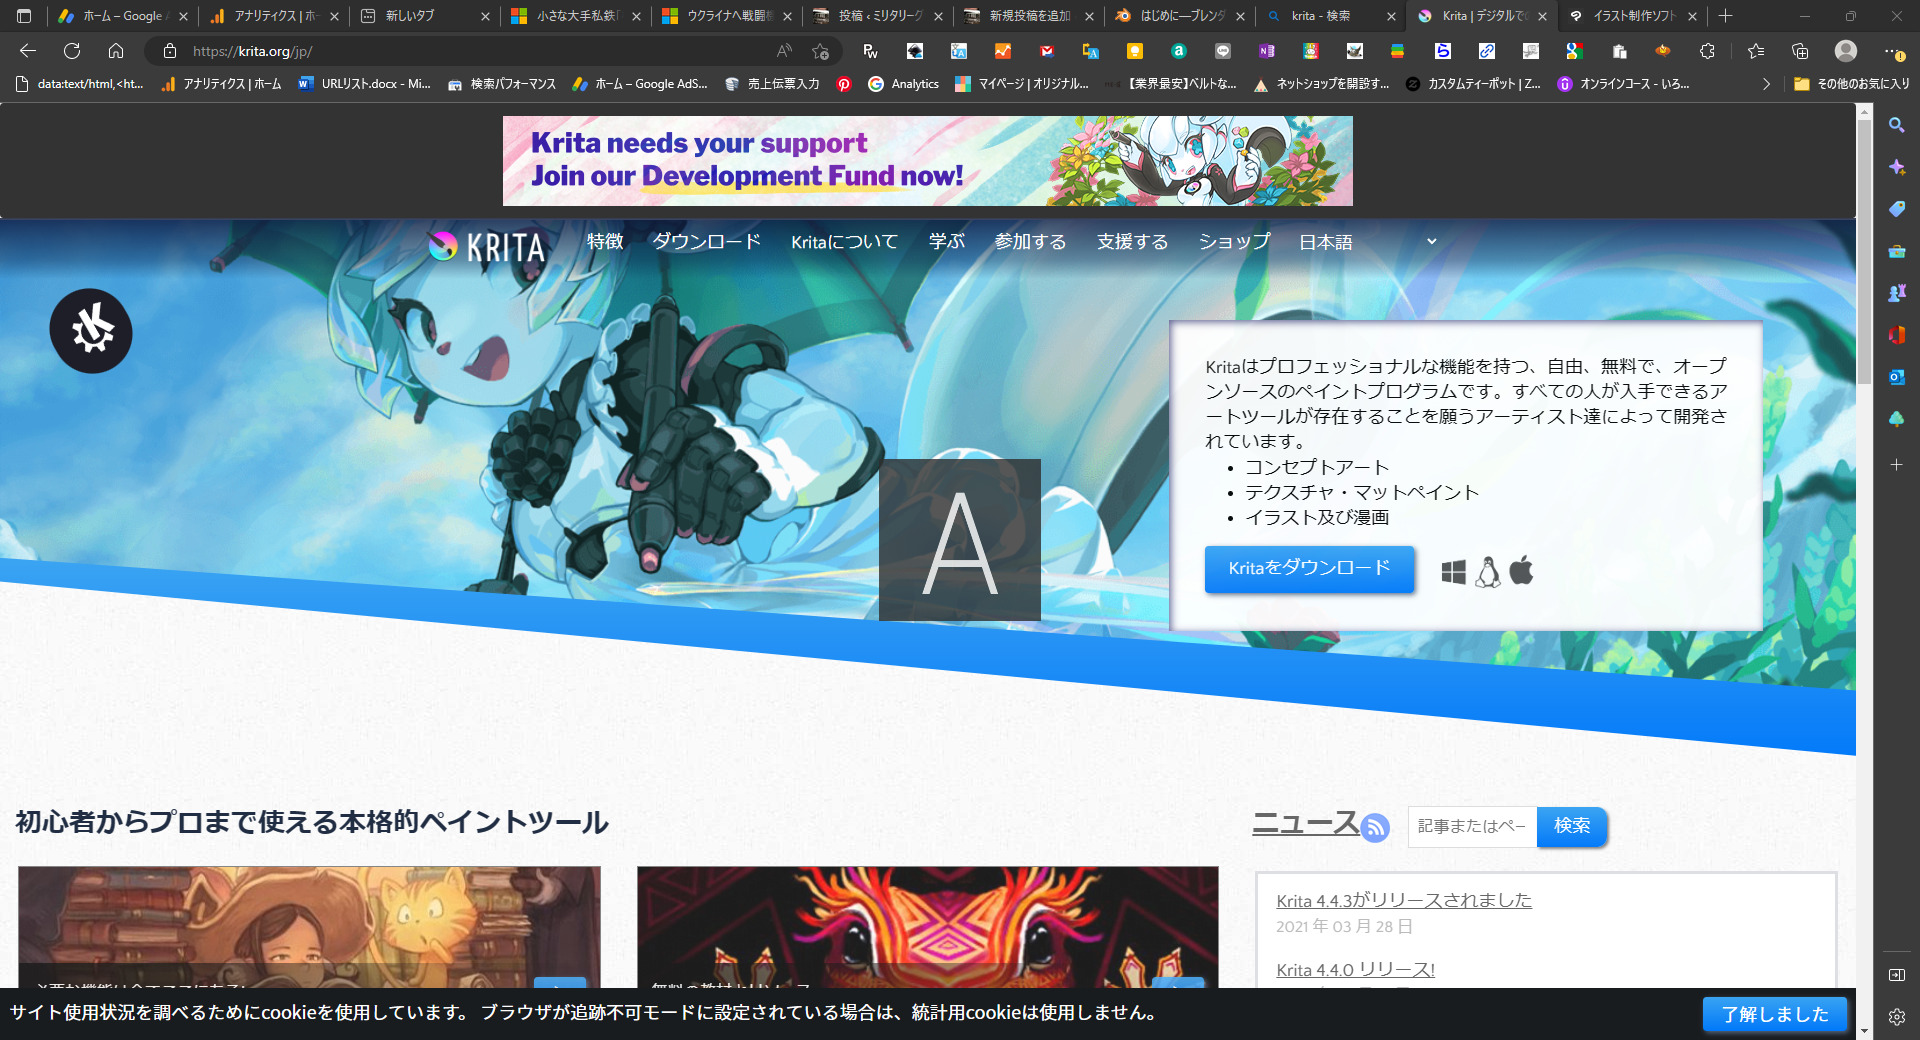Click the 記事またはページ search field
The width and height of the screenshot is (1920, 1040).
[1472, 826]
